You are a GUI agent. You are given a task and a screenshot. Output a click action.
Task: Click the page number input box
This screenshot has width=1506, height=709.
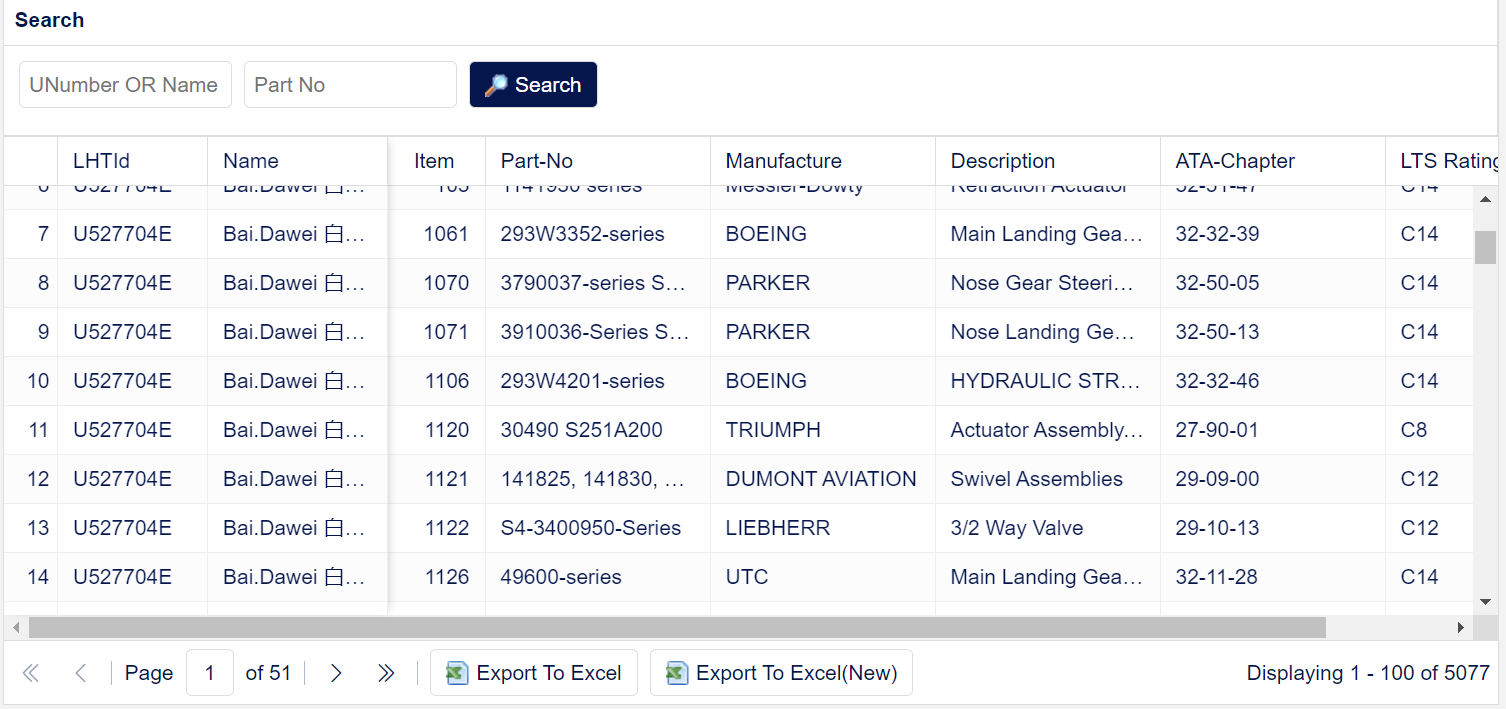pyautogui.click(x=210, y=673)
